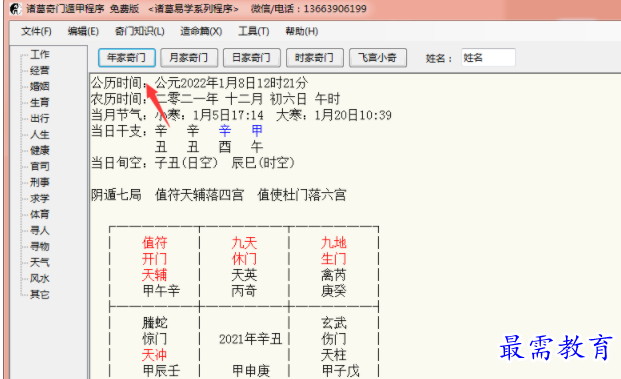Click the 惊门 cell text

pyautogui.click(x=155, y=339)
